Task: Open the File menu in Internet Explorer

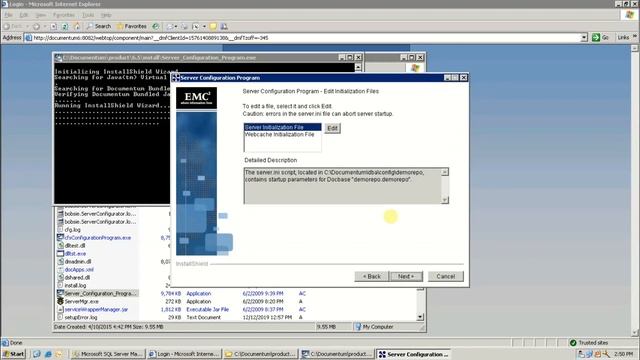Action: (8, 15)
